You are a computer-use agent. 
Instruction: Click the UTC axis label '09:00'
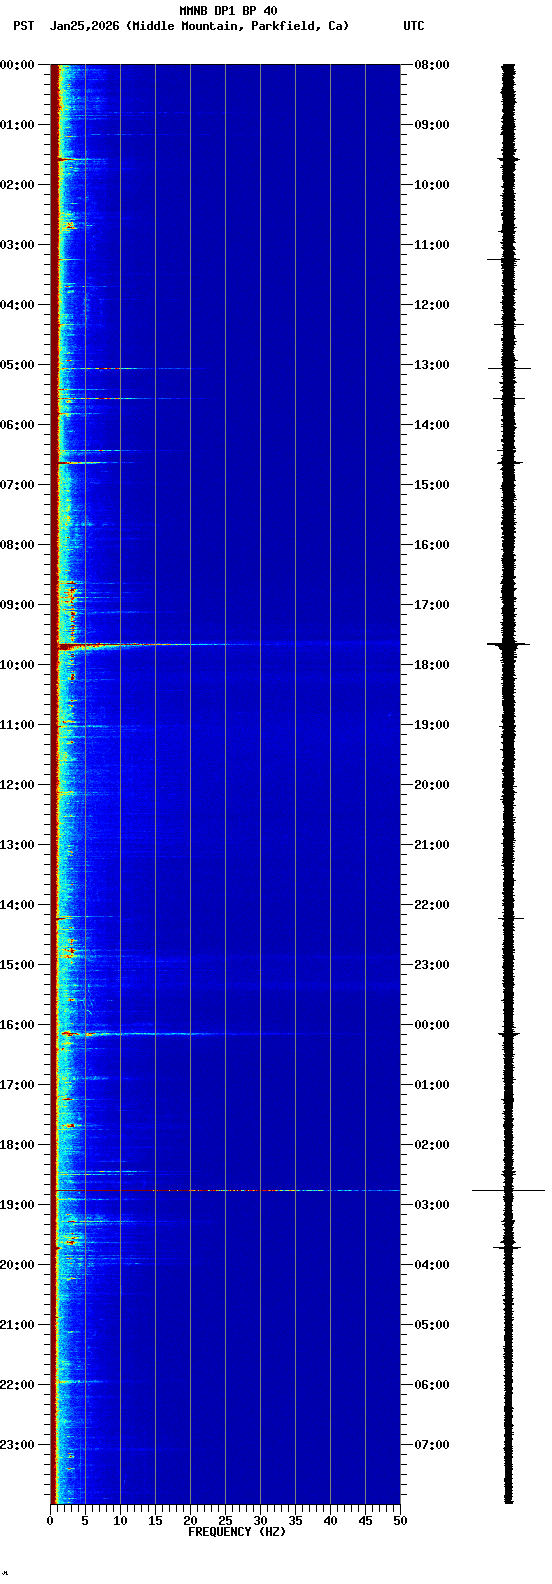coord(432,125)
